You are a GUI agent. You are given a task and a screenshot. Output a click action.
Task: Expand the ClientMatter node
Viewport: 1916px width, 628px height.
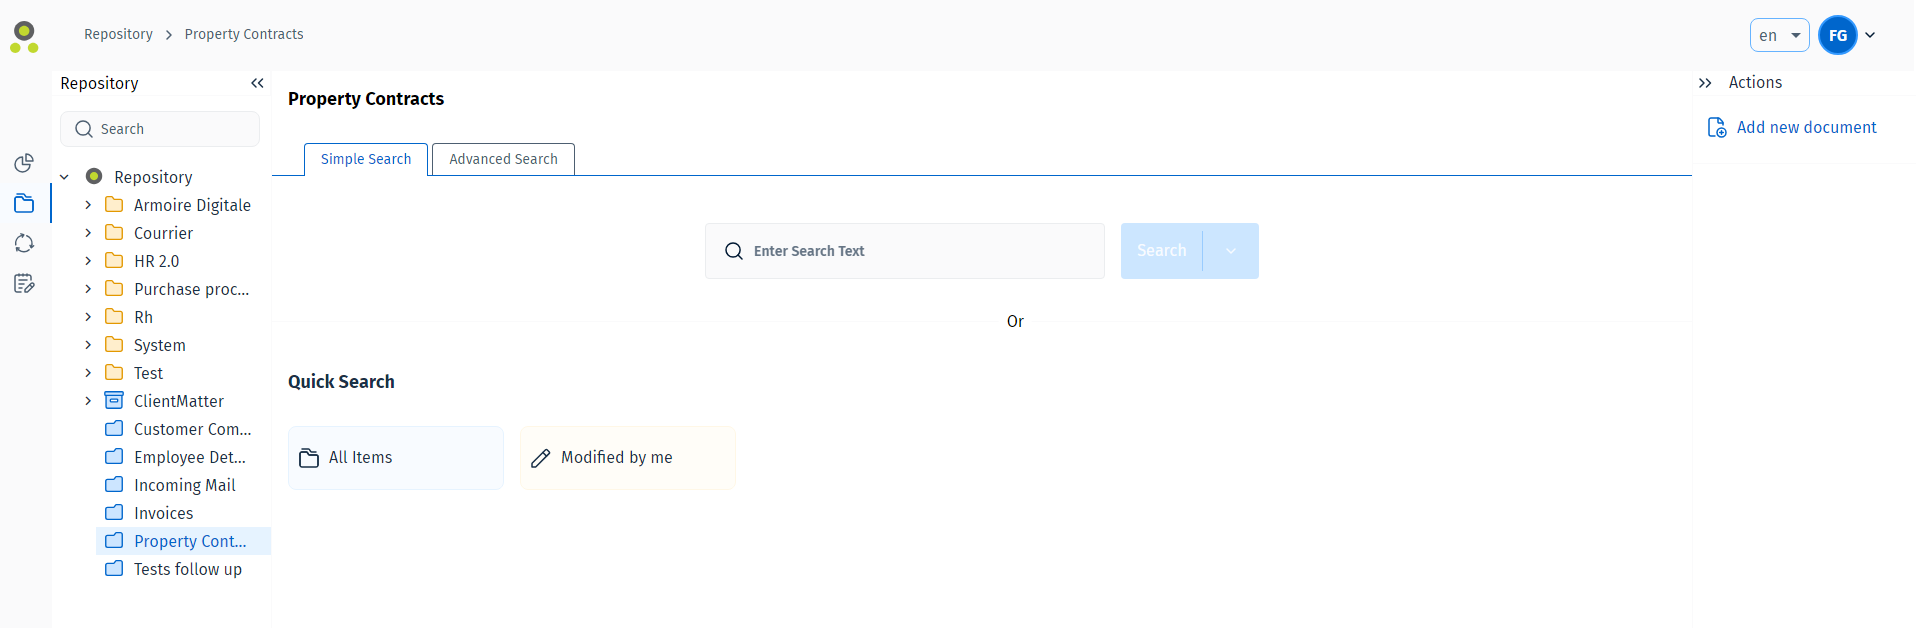(88, 401)
